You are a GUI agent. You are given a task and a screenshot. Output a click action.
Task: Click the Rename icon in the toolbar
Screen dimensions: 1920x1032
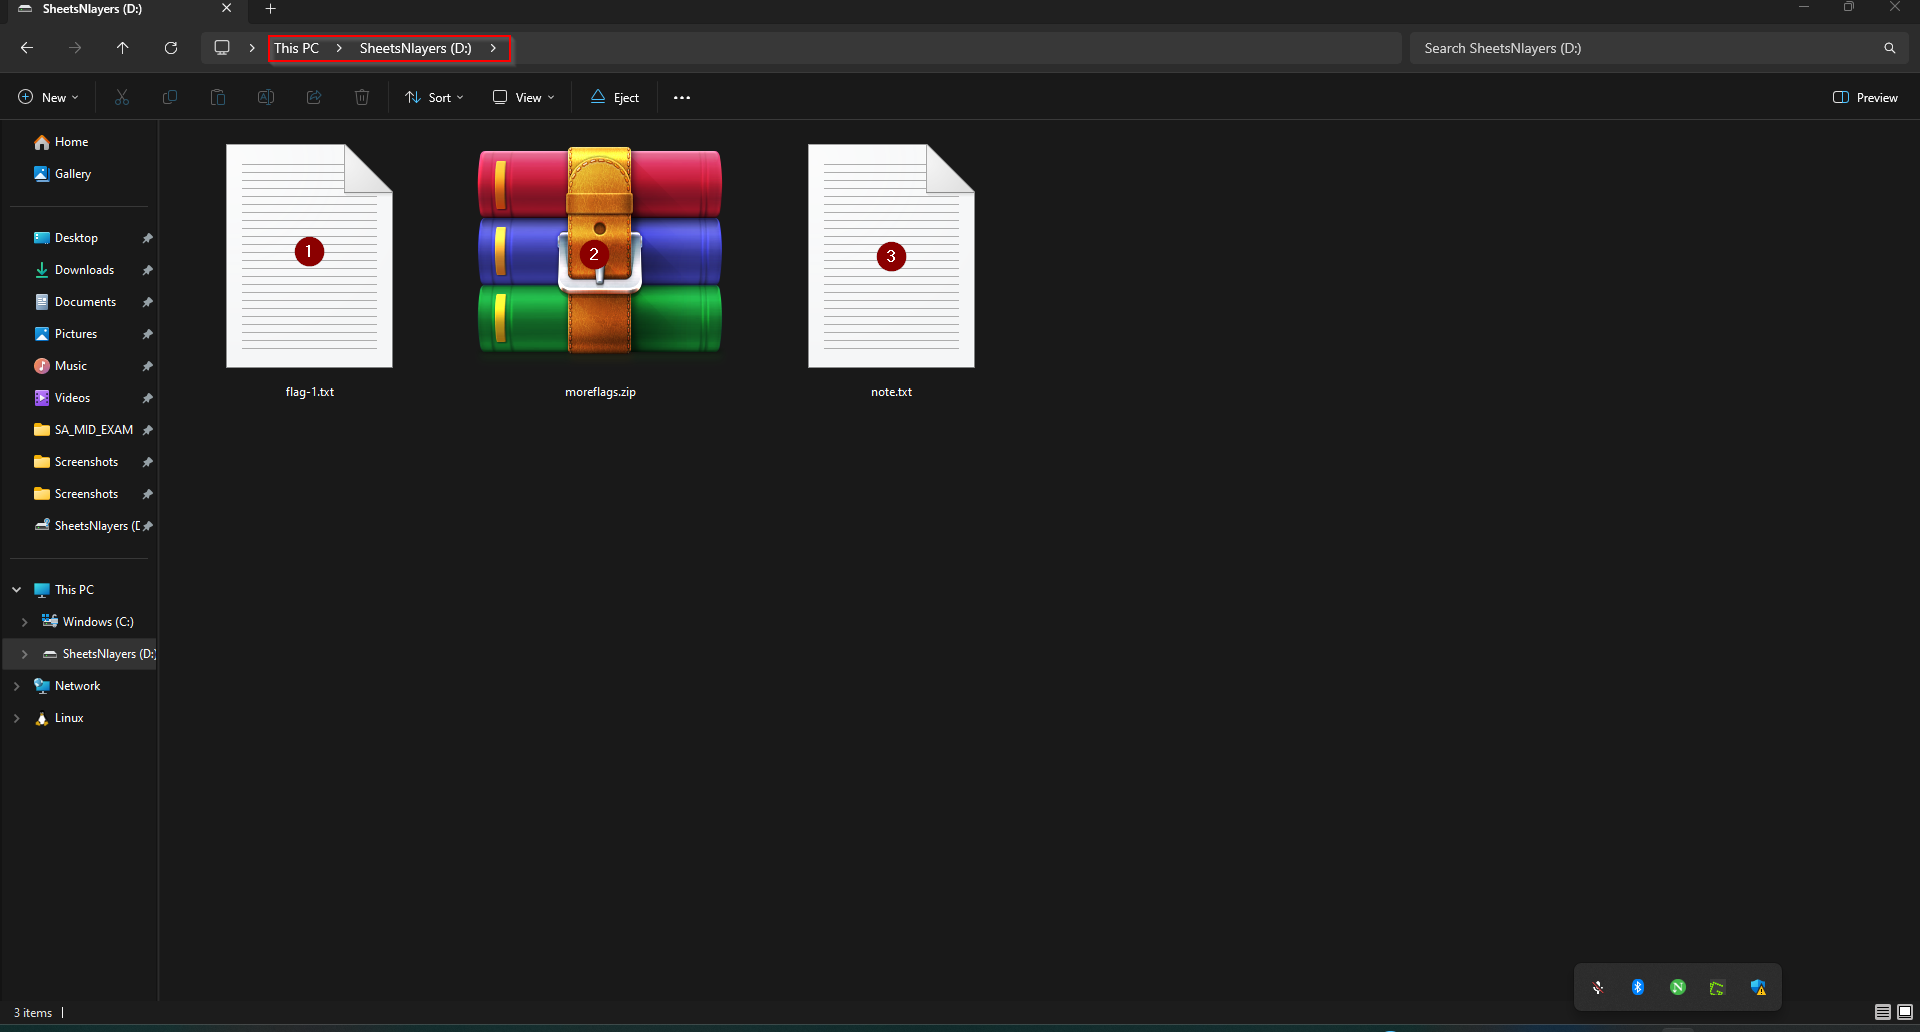(x=265, y=97)
